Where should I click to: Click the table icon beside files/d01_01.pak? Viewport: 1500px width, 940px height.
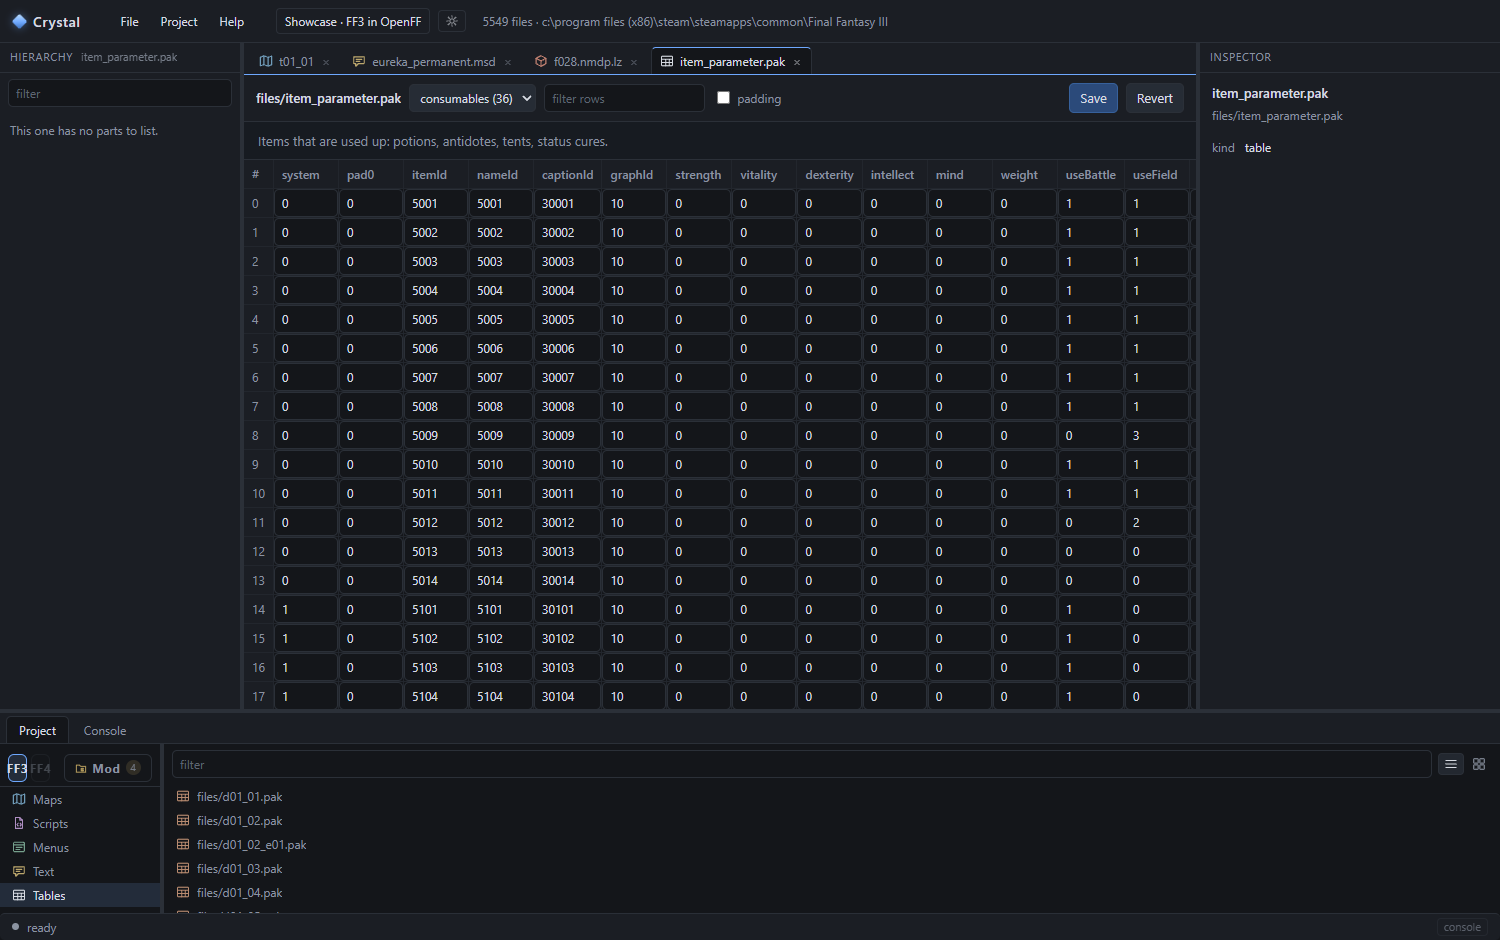pos(183,797)
